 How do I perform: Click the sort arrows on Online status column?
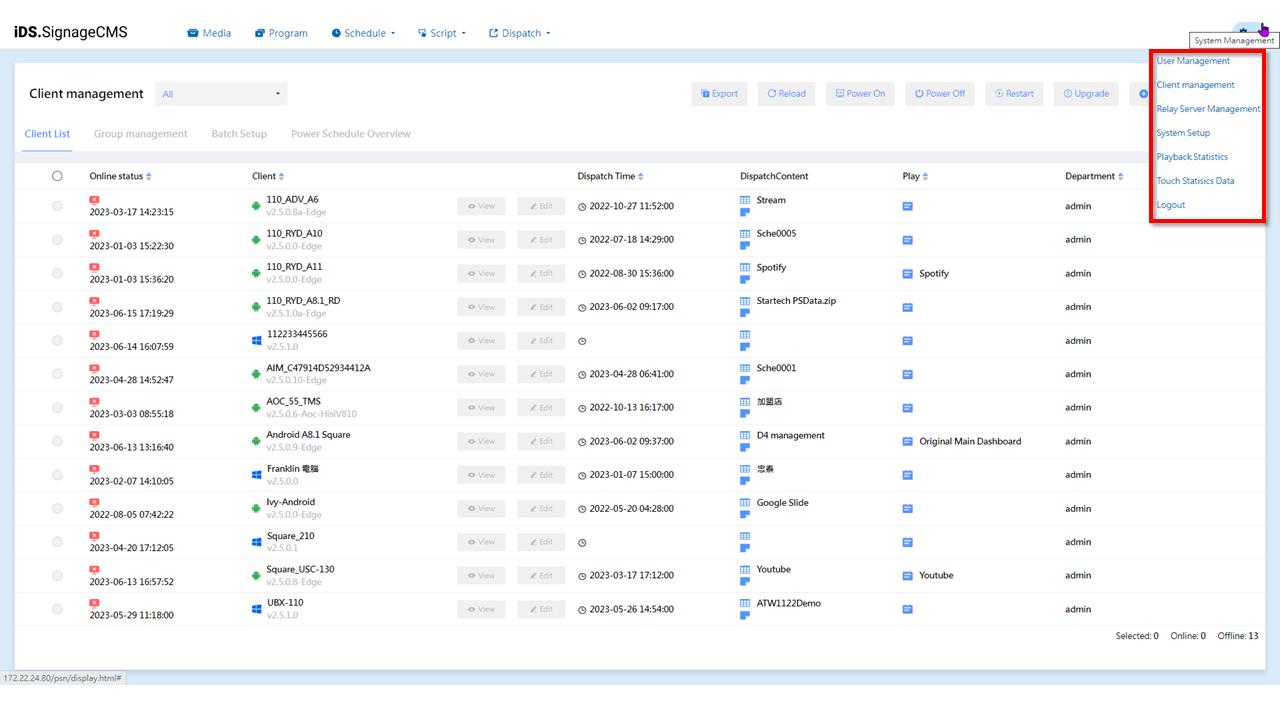click(149, 177)
